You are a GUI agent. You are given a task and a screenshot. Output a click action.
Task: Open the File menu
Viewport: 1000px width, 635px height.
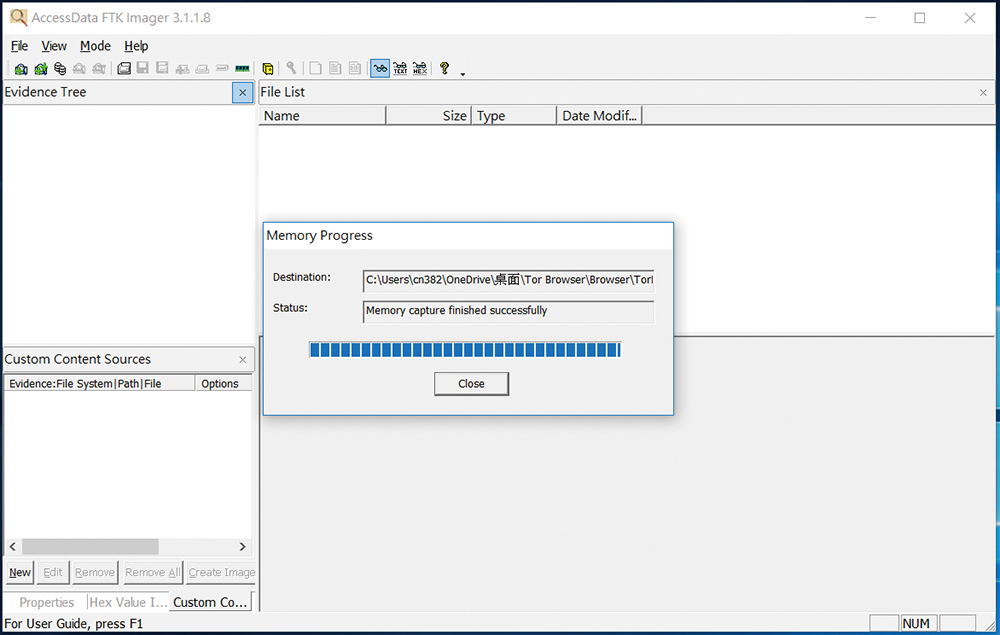point(19,46)
